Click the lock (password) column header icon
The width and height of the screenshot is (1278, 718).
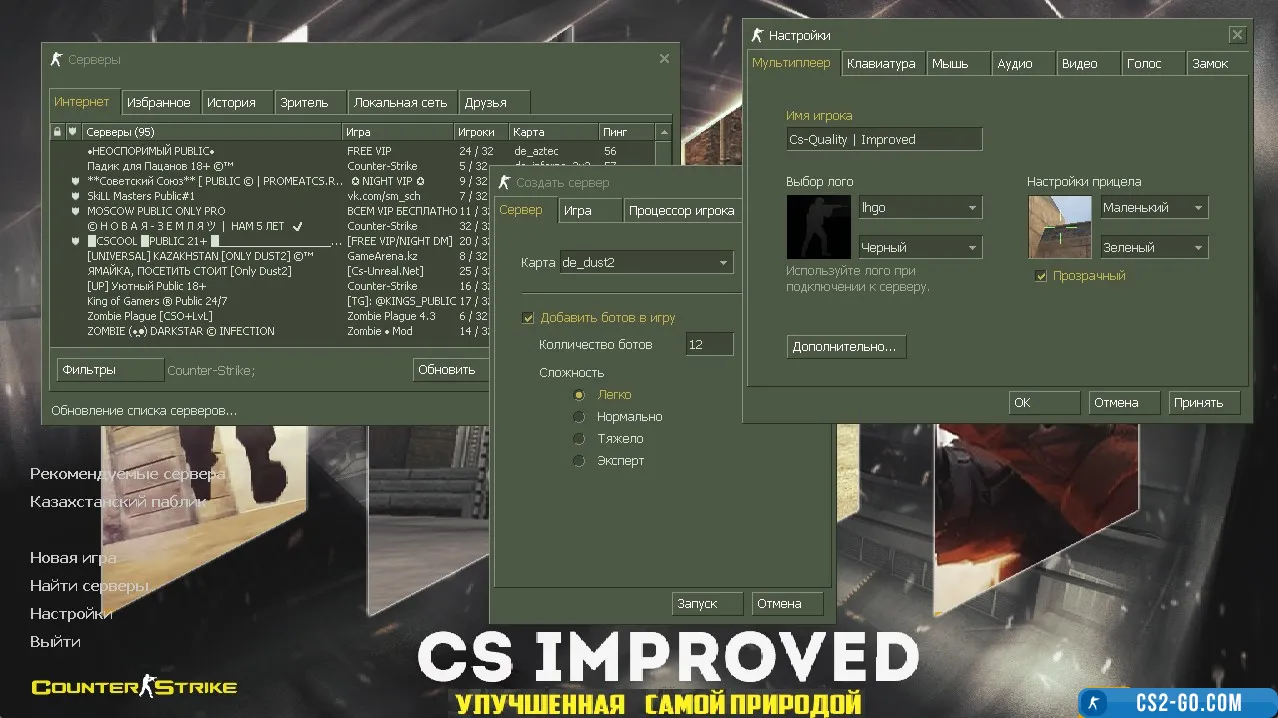coord(58,132)
